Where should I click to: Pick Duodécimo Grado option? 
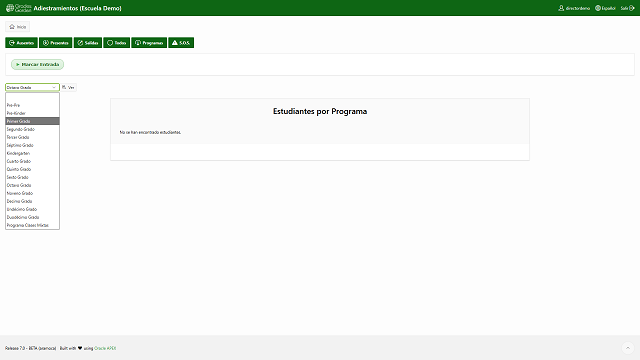pyautogui.click(x=32, y=217)
